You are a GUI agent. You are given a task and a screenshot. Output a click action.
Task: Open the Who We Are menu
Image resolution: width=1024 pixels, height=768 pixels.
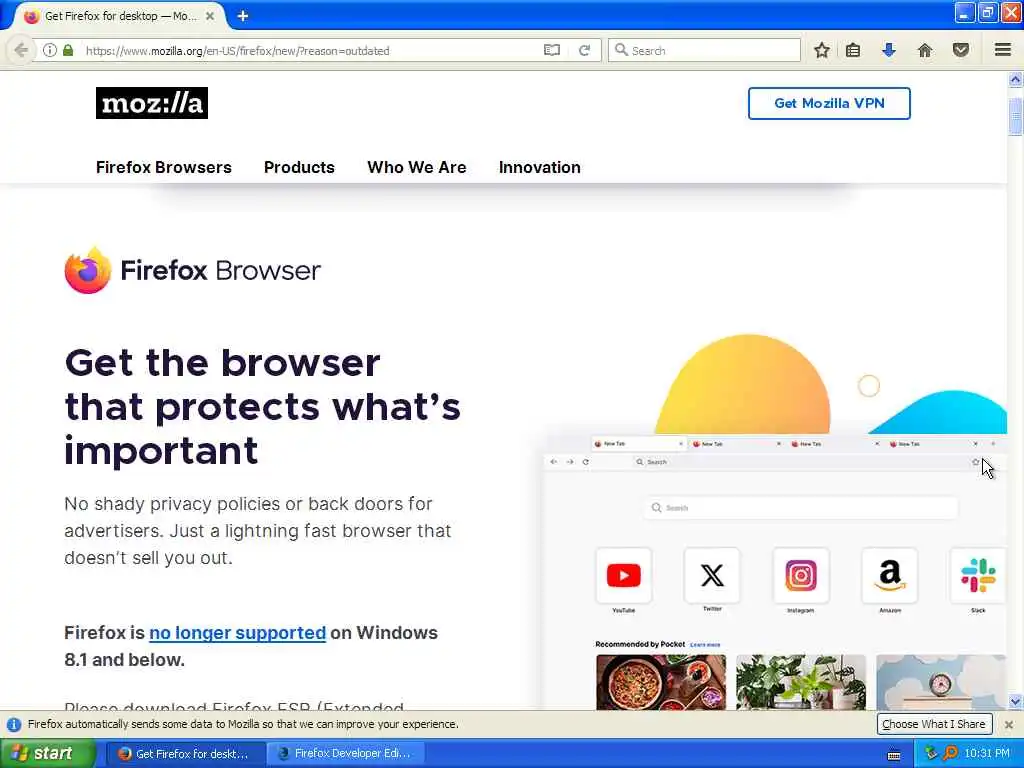point(417,167)
